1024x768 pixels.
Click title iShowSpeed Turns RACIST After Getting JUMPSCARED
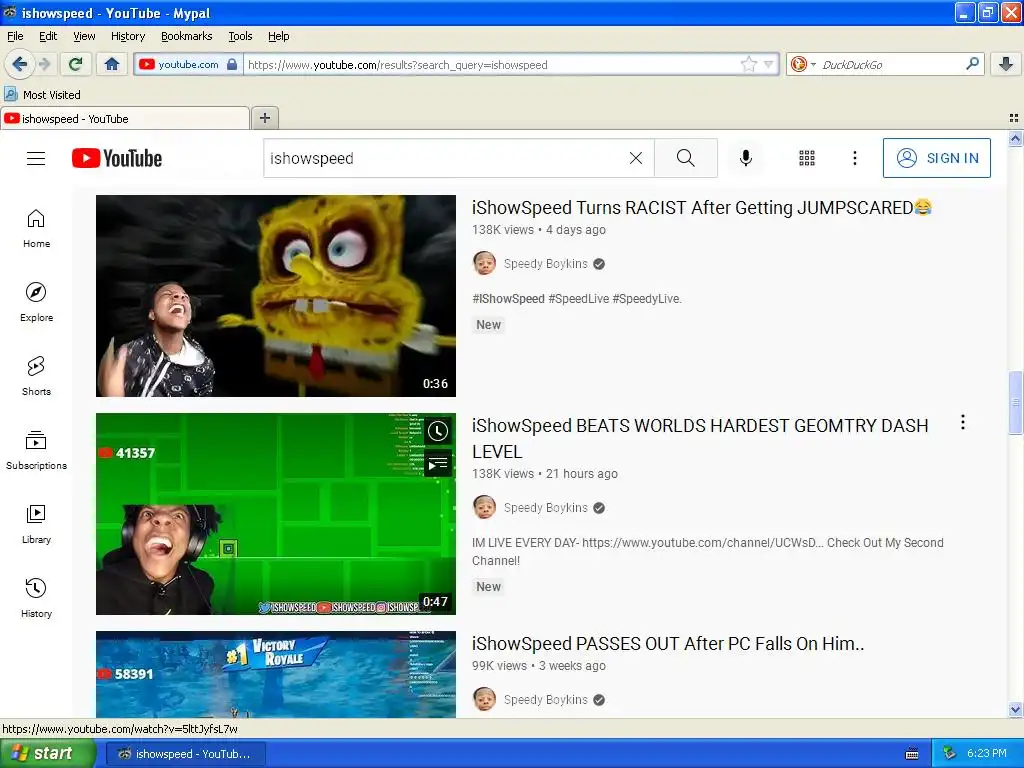click(x=702, y=208)
